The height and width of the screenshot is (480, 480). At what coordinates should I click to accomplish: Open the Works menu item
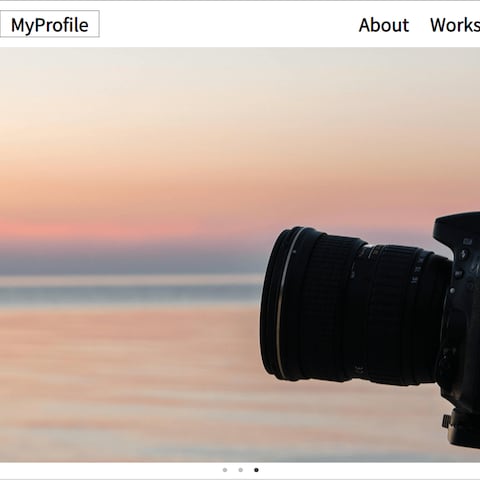[x=455, y=25]
